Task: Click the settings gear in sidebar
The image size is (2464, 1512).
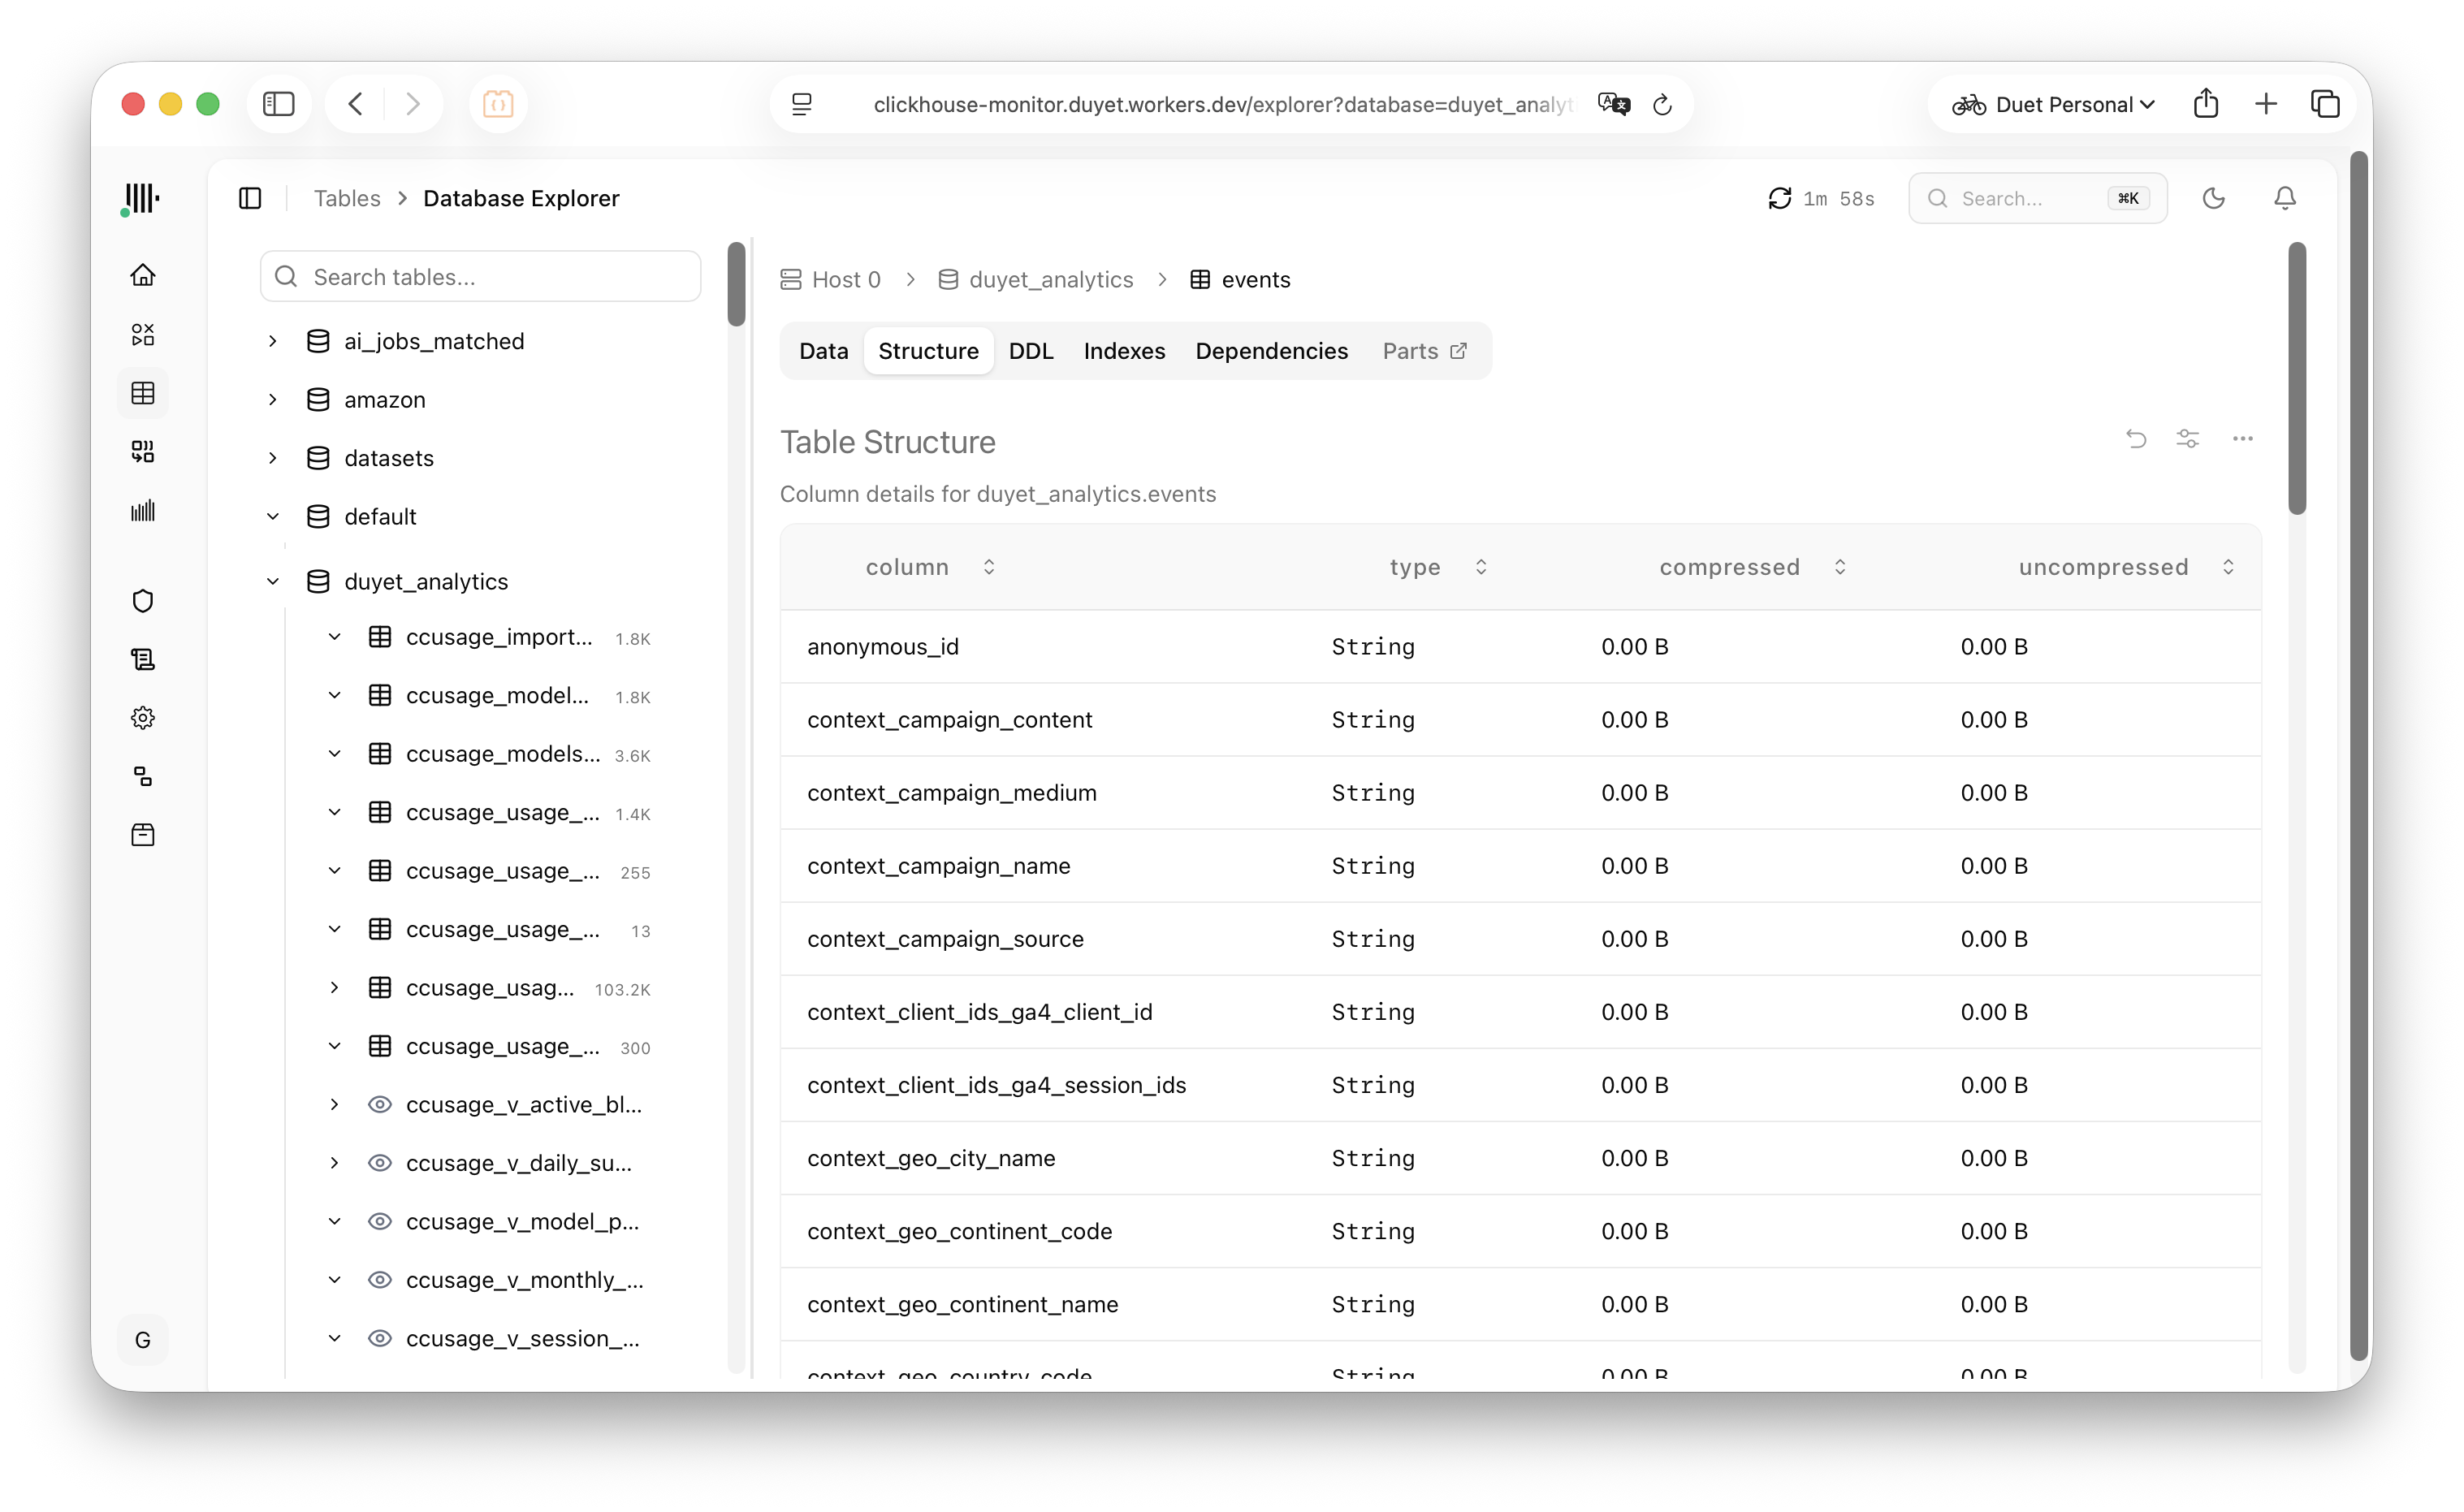Action: [x=143, y=718]
